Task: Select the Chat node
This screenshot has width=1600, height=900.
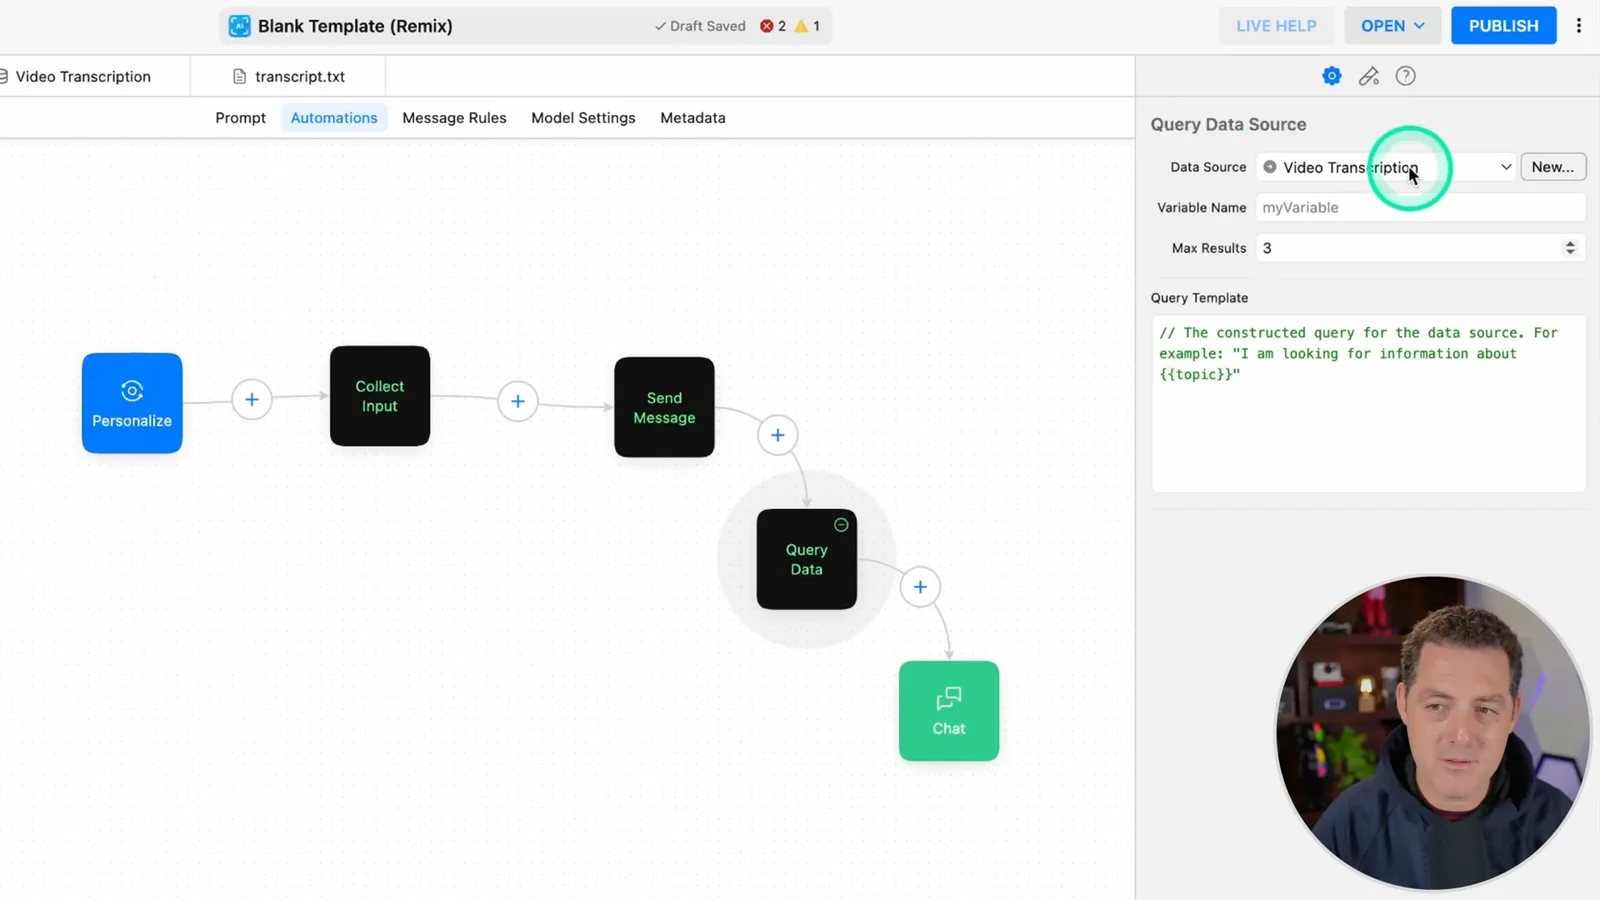Action: point(948,711)
